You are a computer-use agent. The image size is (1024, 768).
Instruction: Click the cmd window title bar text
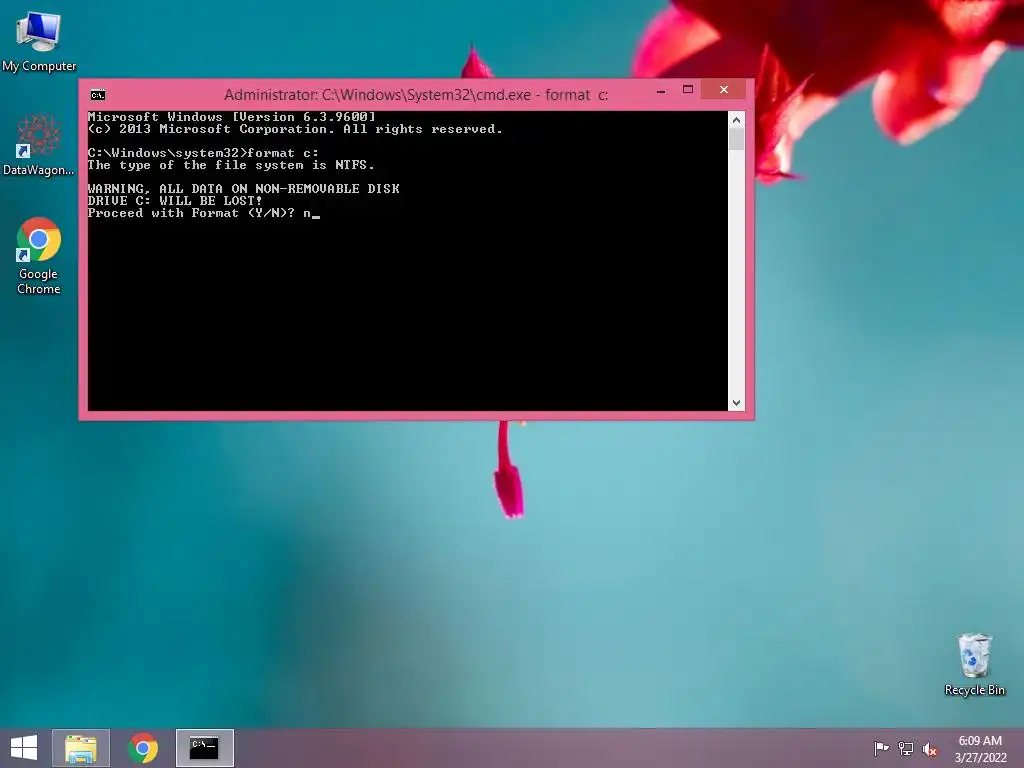tap(416, 95)
